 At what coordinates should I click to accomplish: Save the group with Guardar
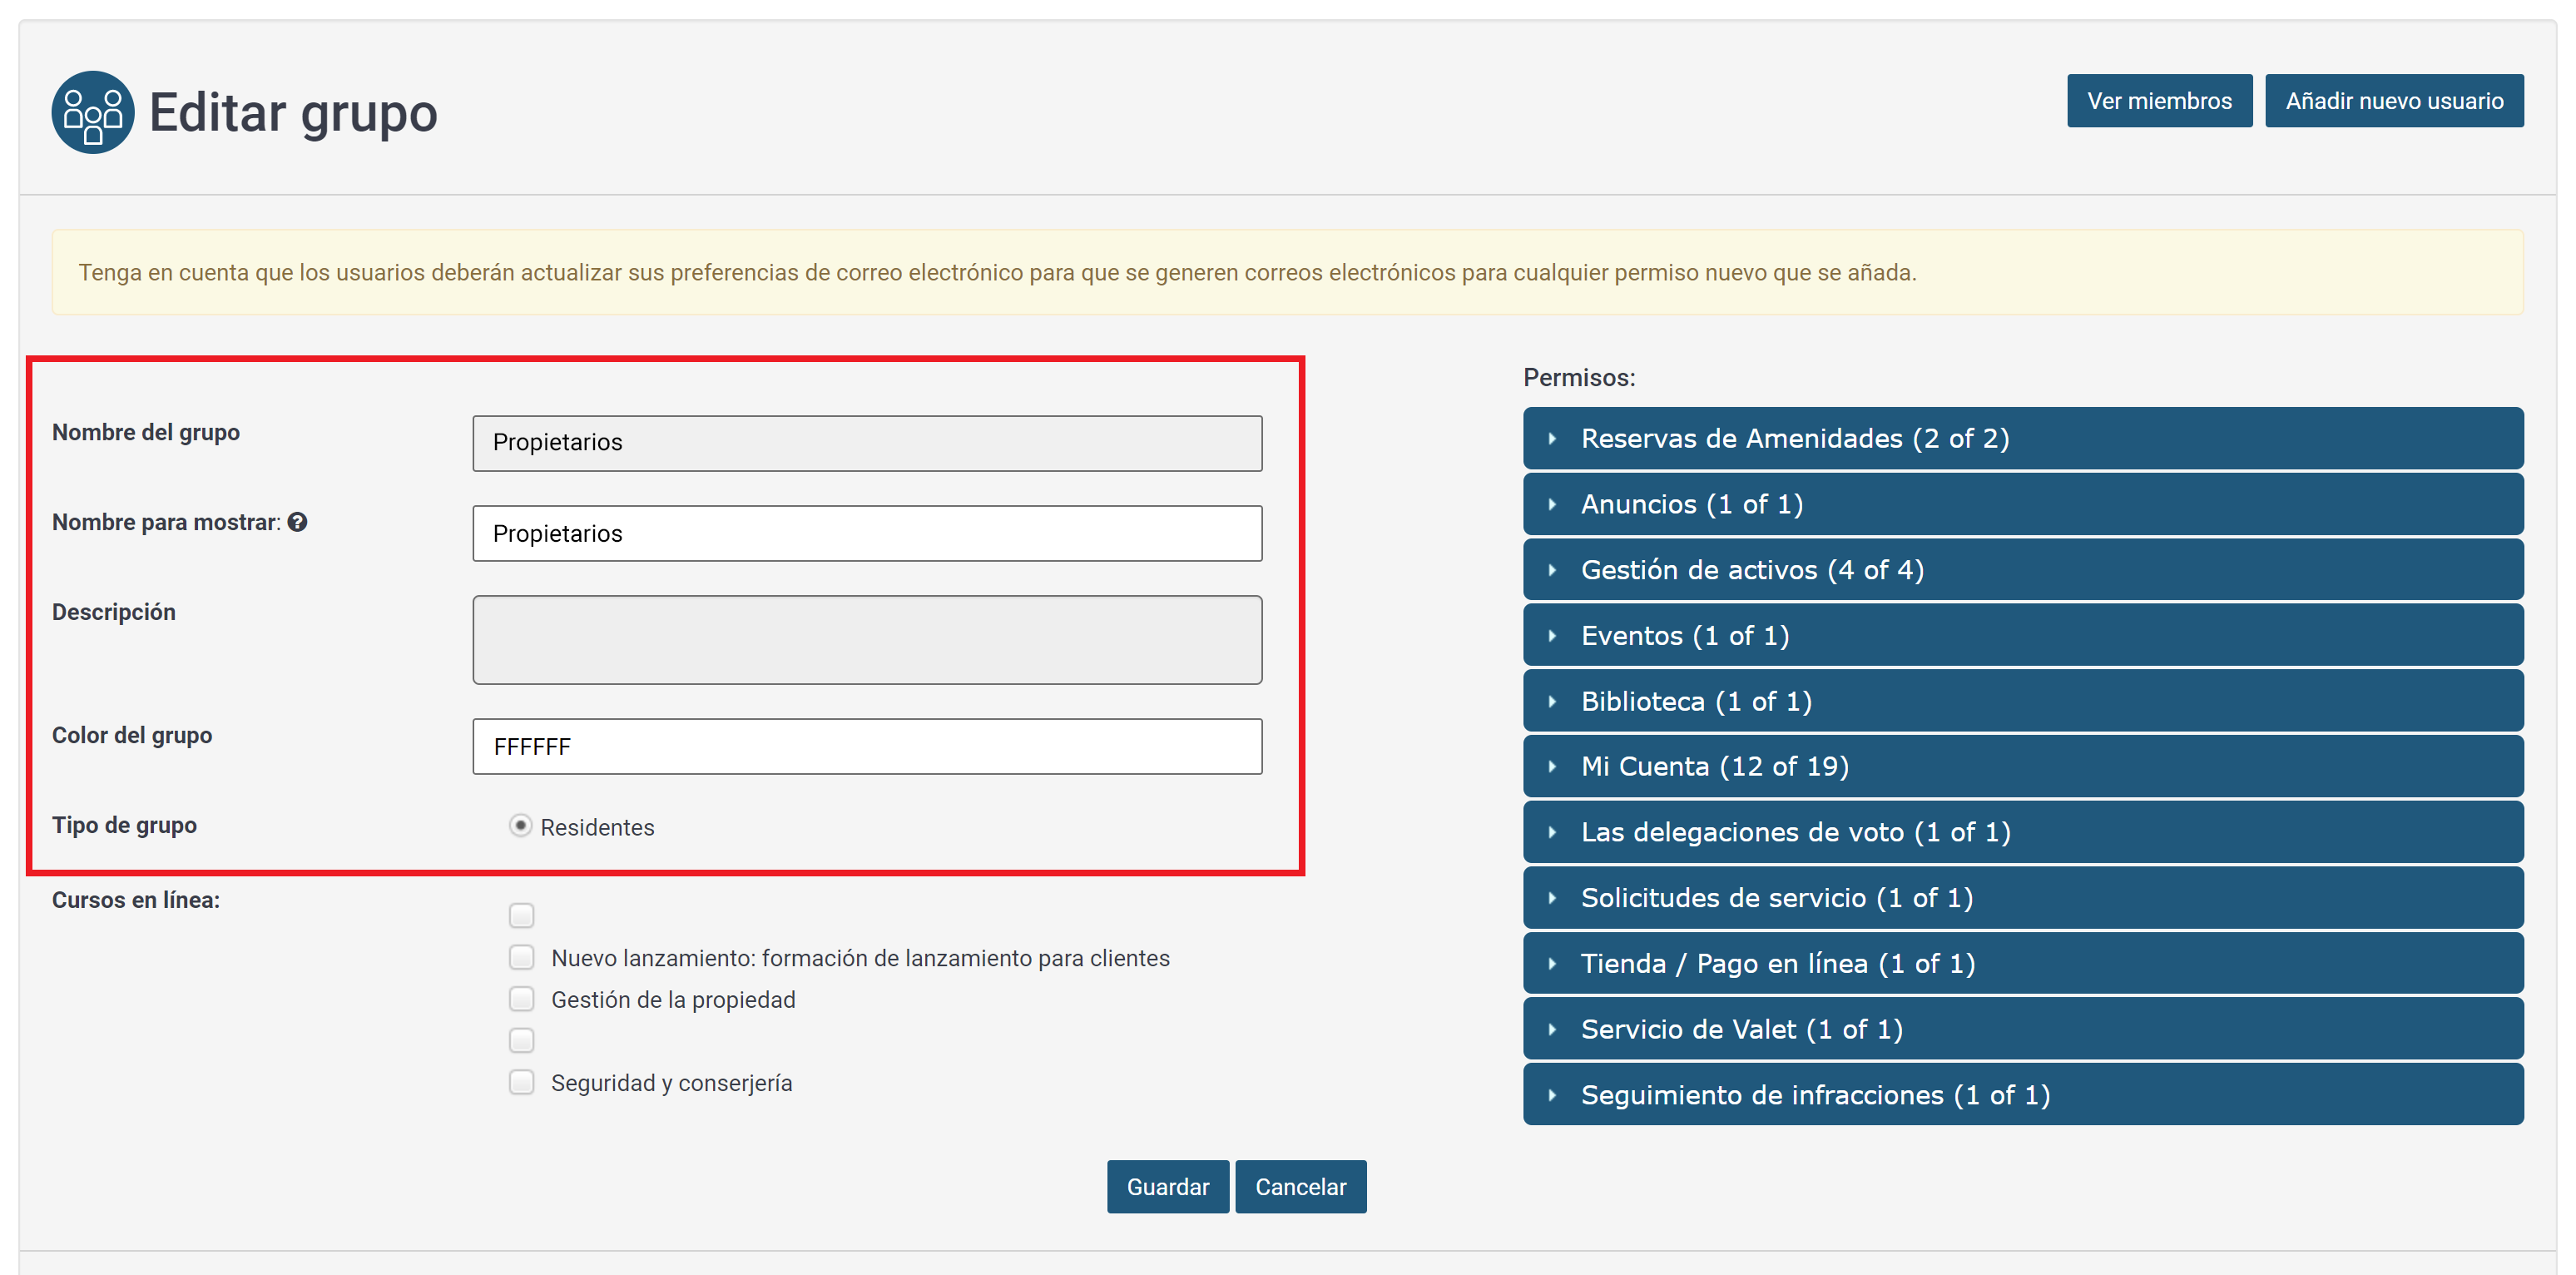1167,1186
